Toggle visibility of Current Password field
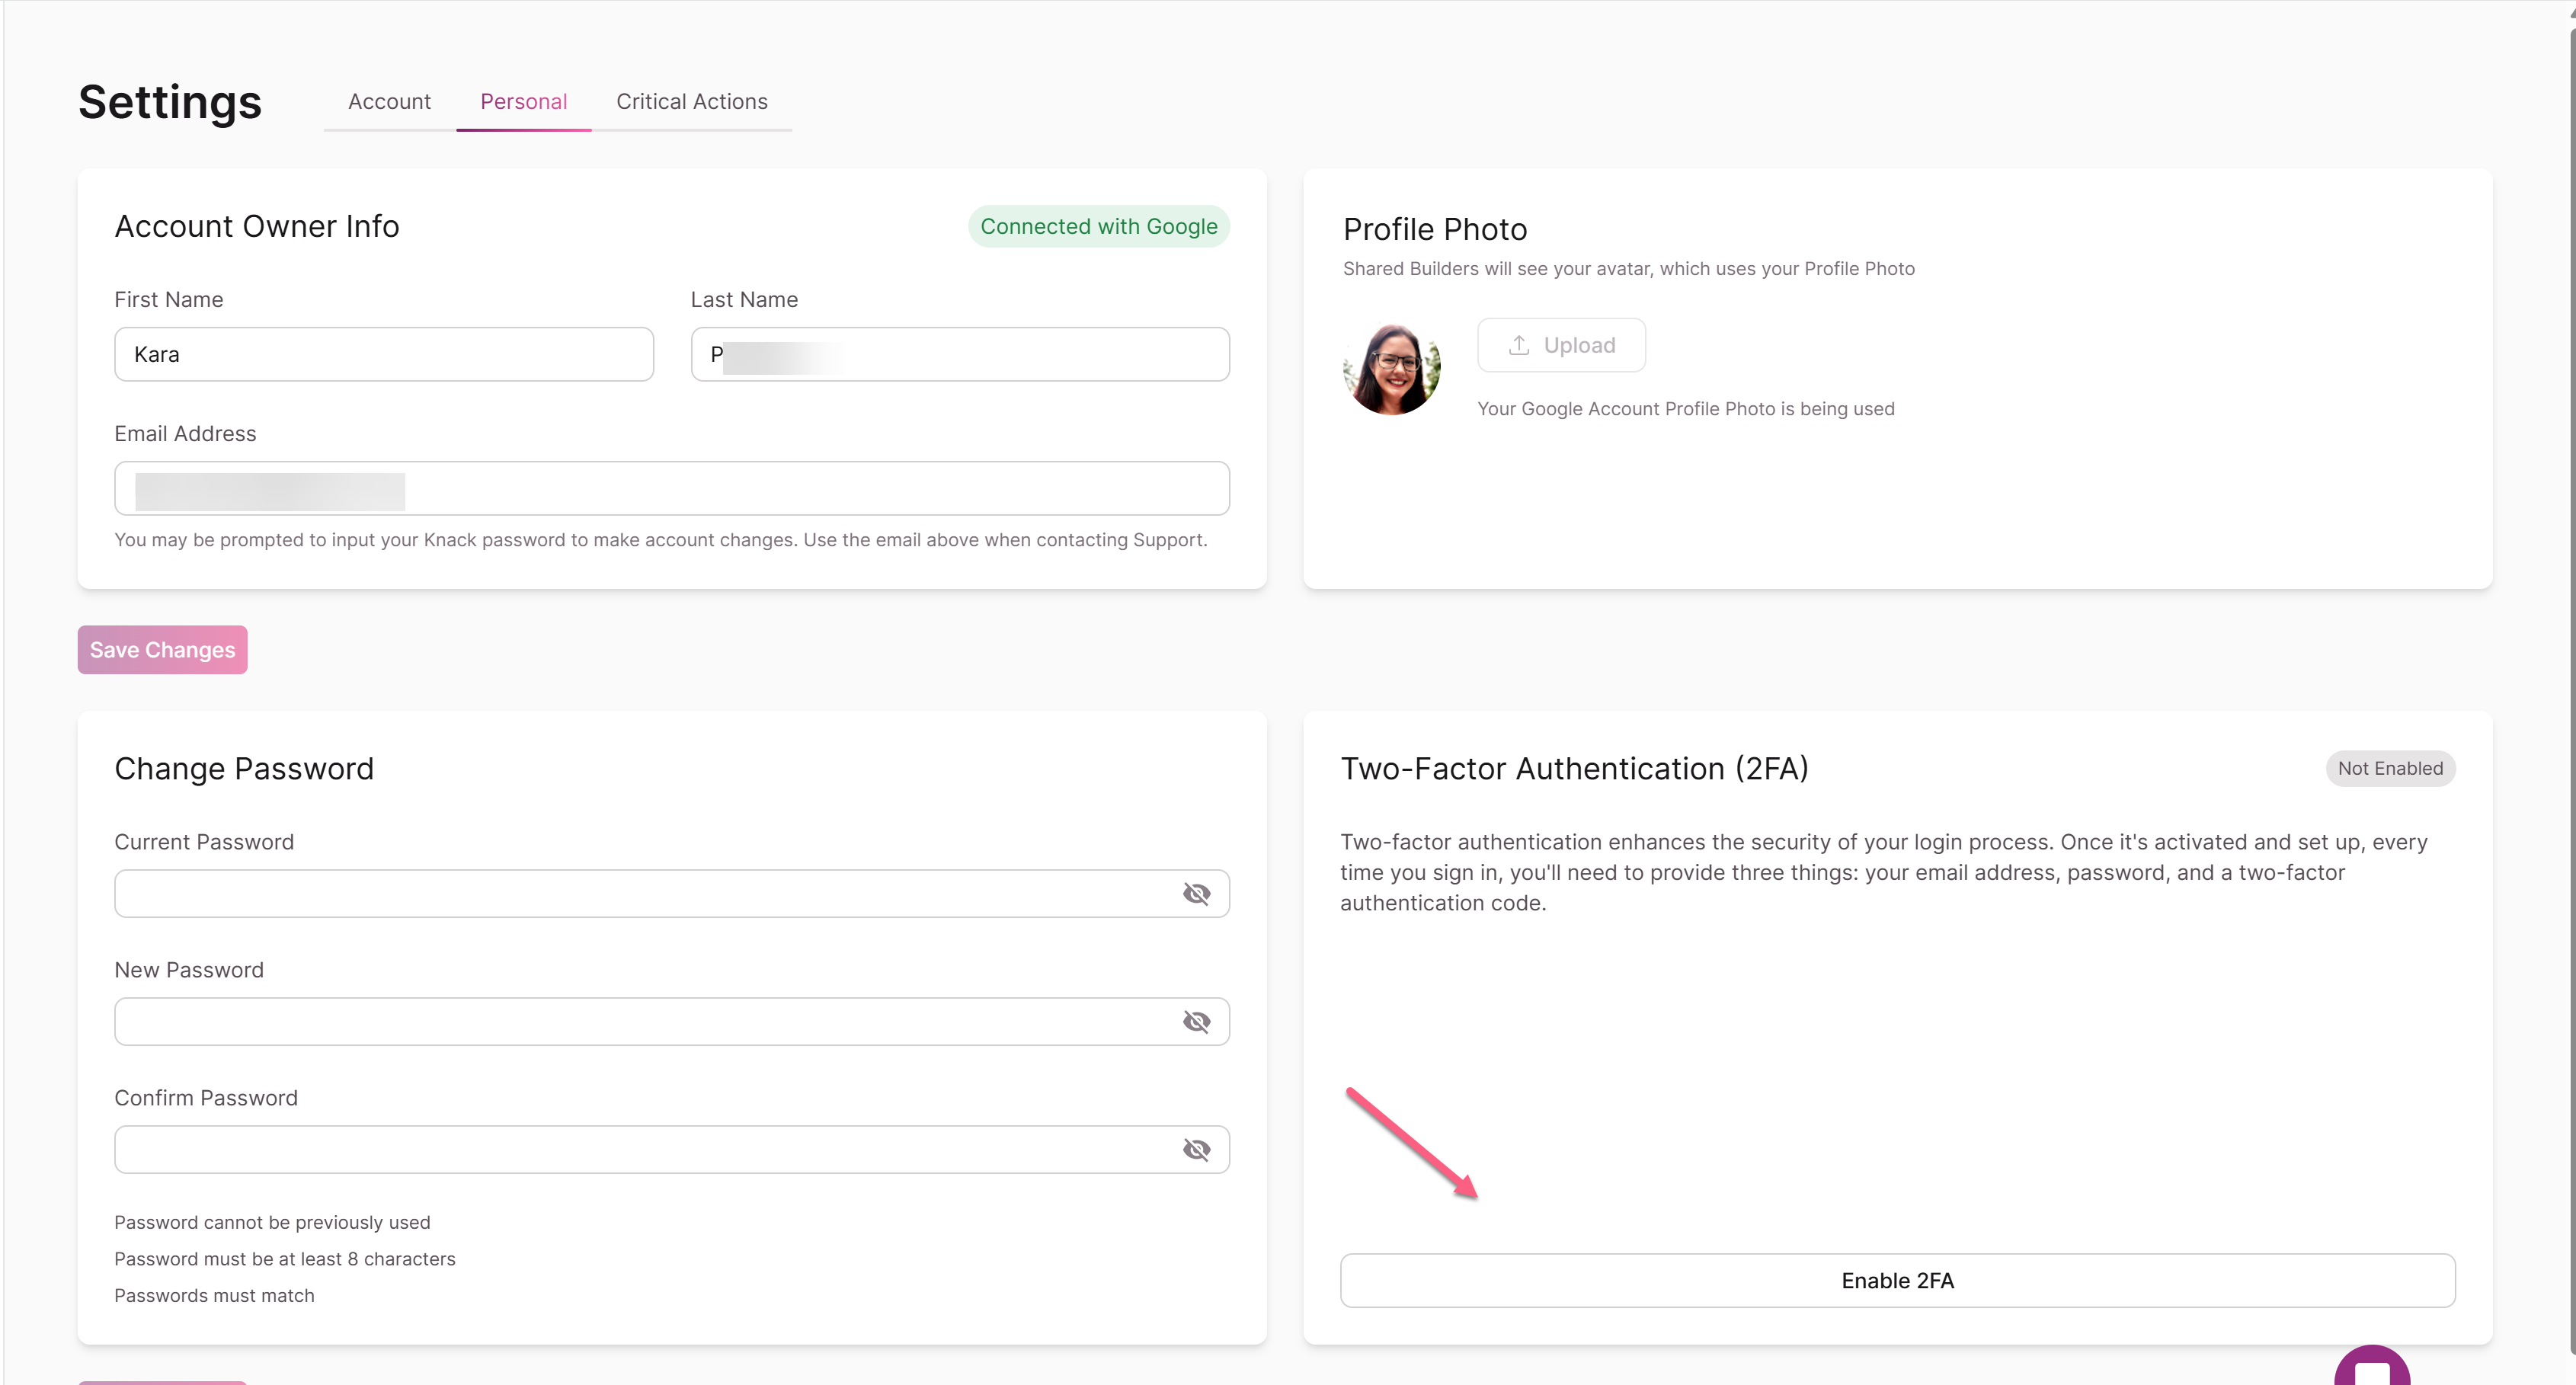This screenshot has height=1385, width=2576. 1196,893
